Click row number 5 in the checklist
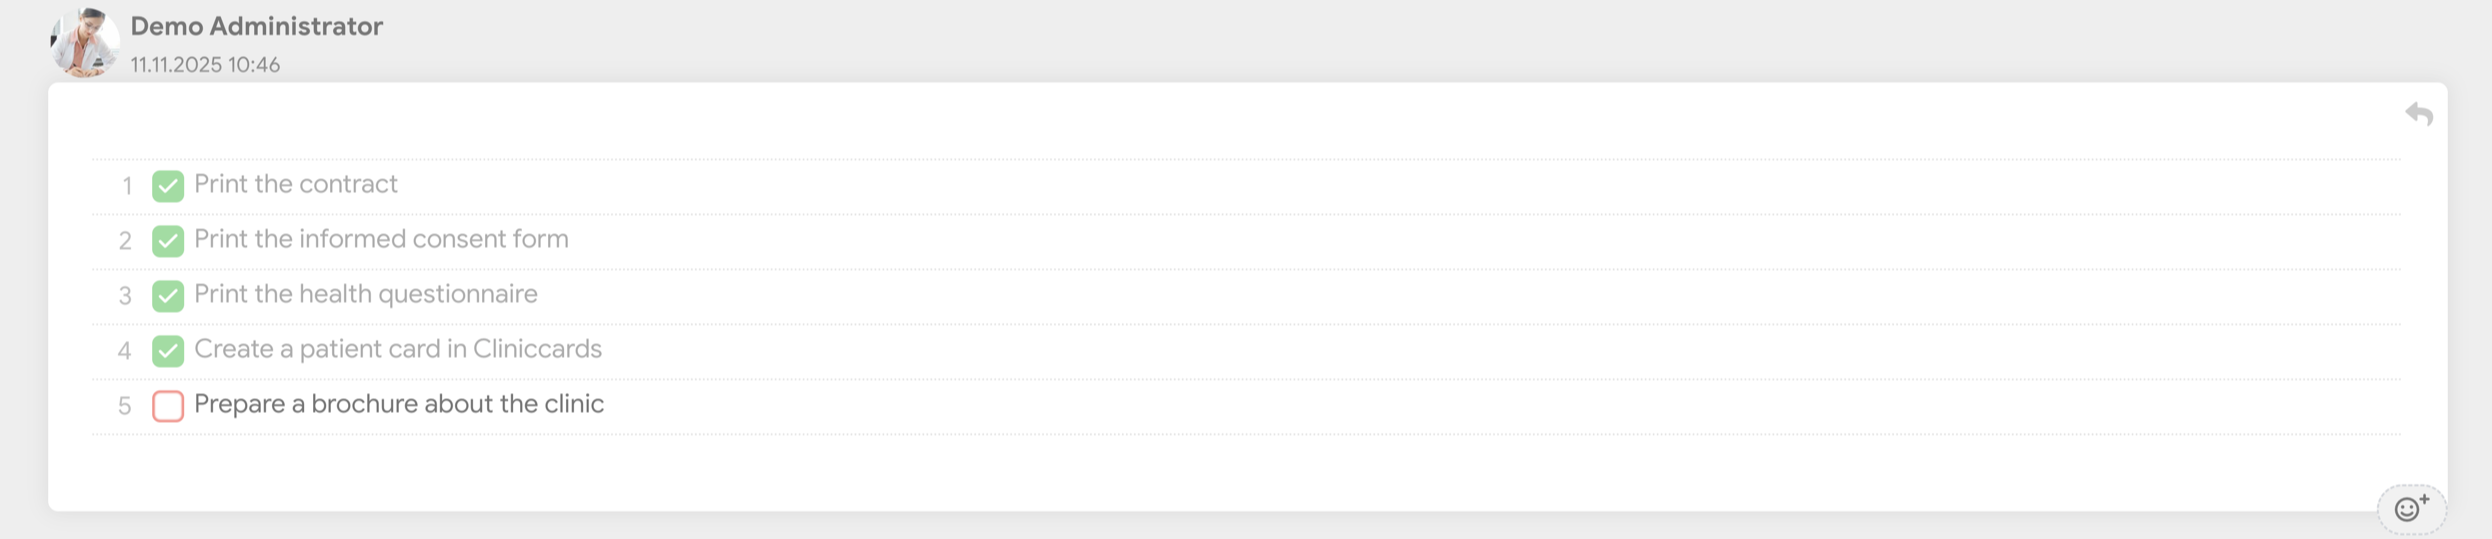The image size is (2492, 539). (125, 406)
